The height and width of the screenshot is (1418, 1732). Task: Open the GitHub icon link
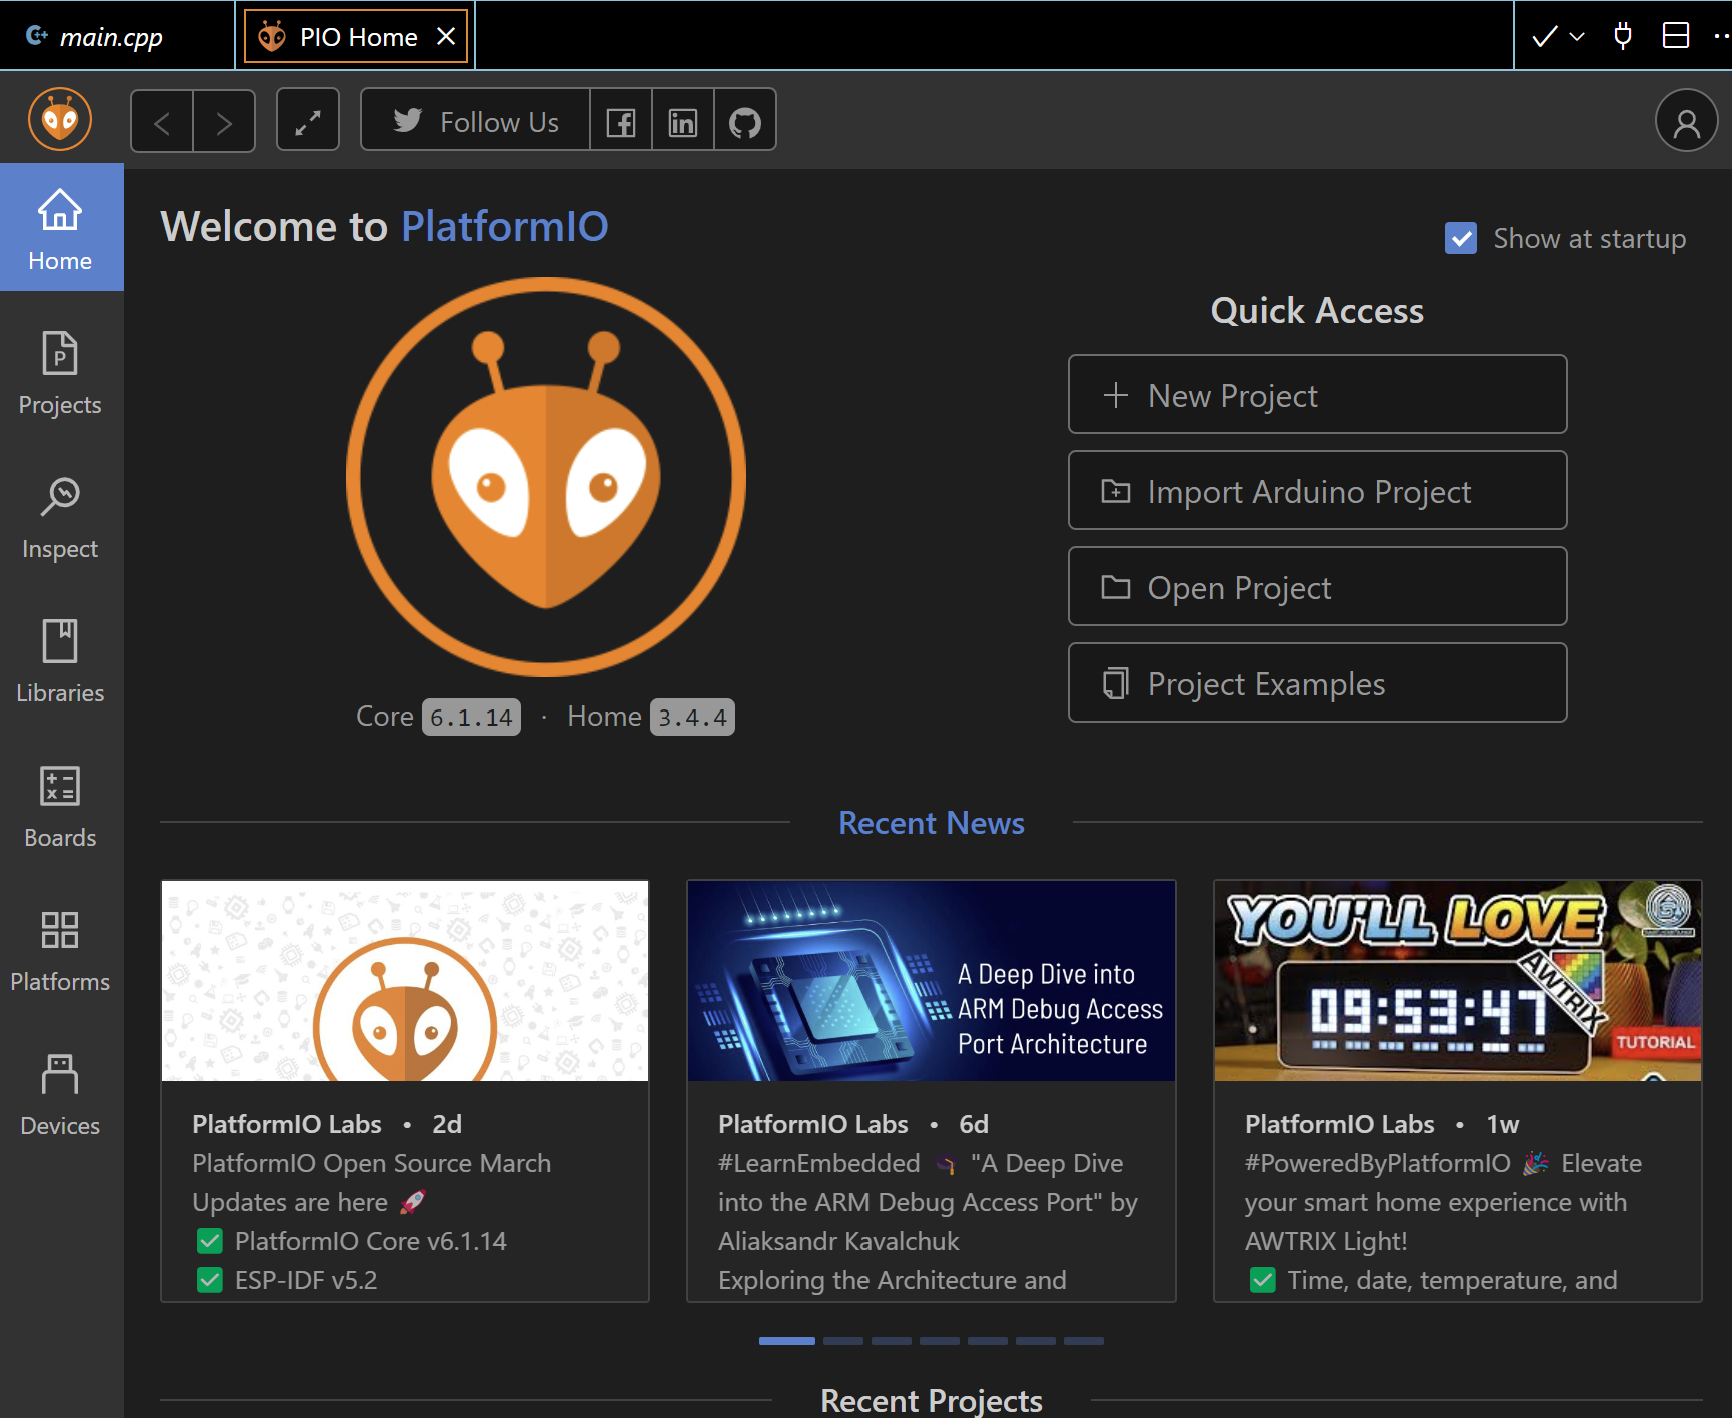[x=745, y=121]
